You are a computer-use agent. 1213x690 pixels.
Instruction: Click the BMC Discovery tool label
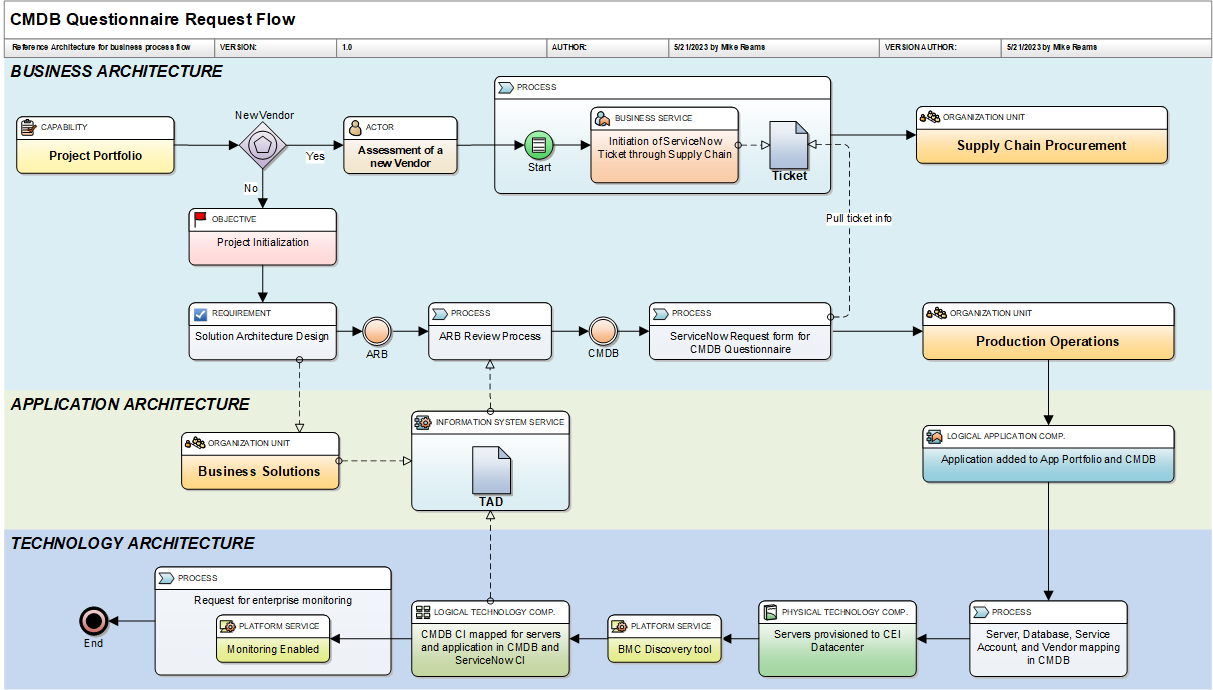664,648
